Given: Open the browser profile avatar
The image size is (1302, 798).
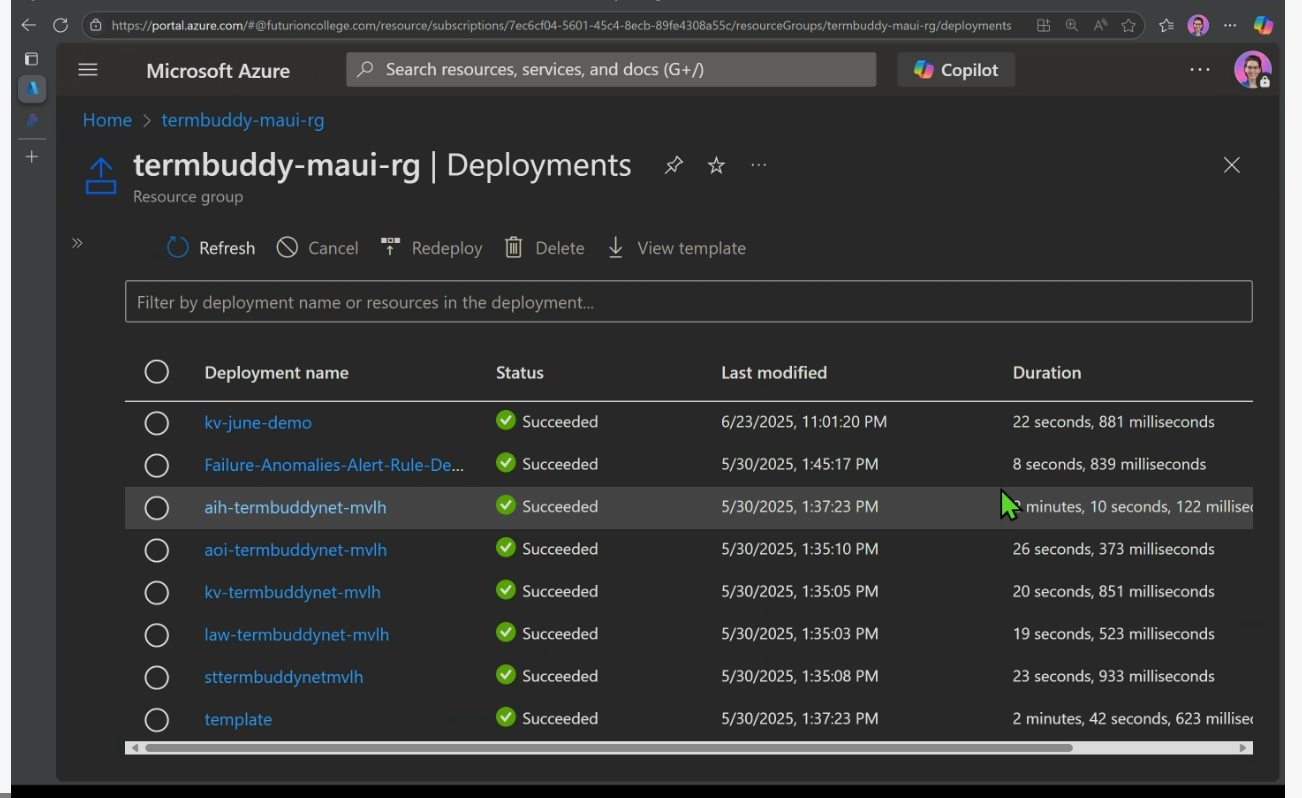Looking at the screenshot, I should (1198, 26).
